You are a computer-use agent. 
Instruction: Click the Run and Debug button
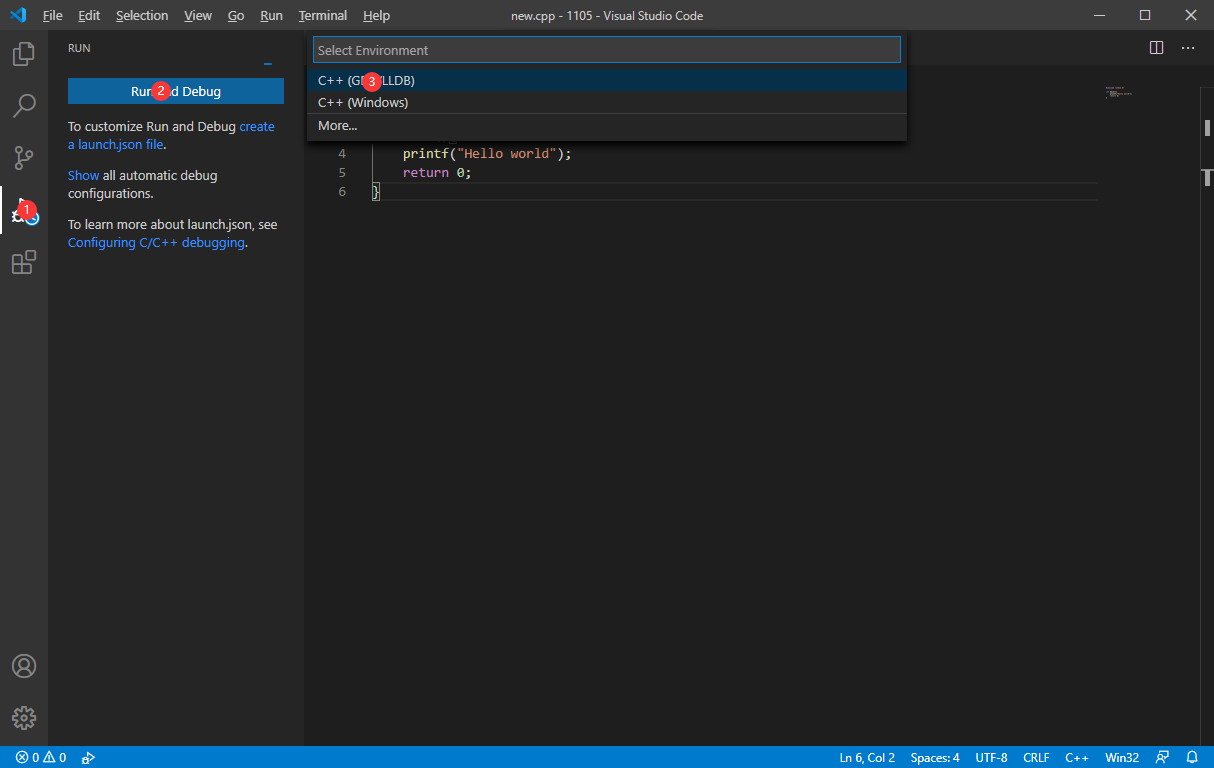(176, 91)
